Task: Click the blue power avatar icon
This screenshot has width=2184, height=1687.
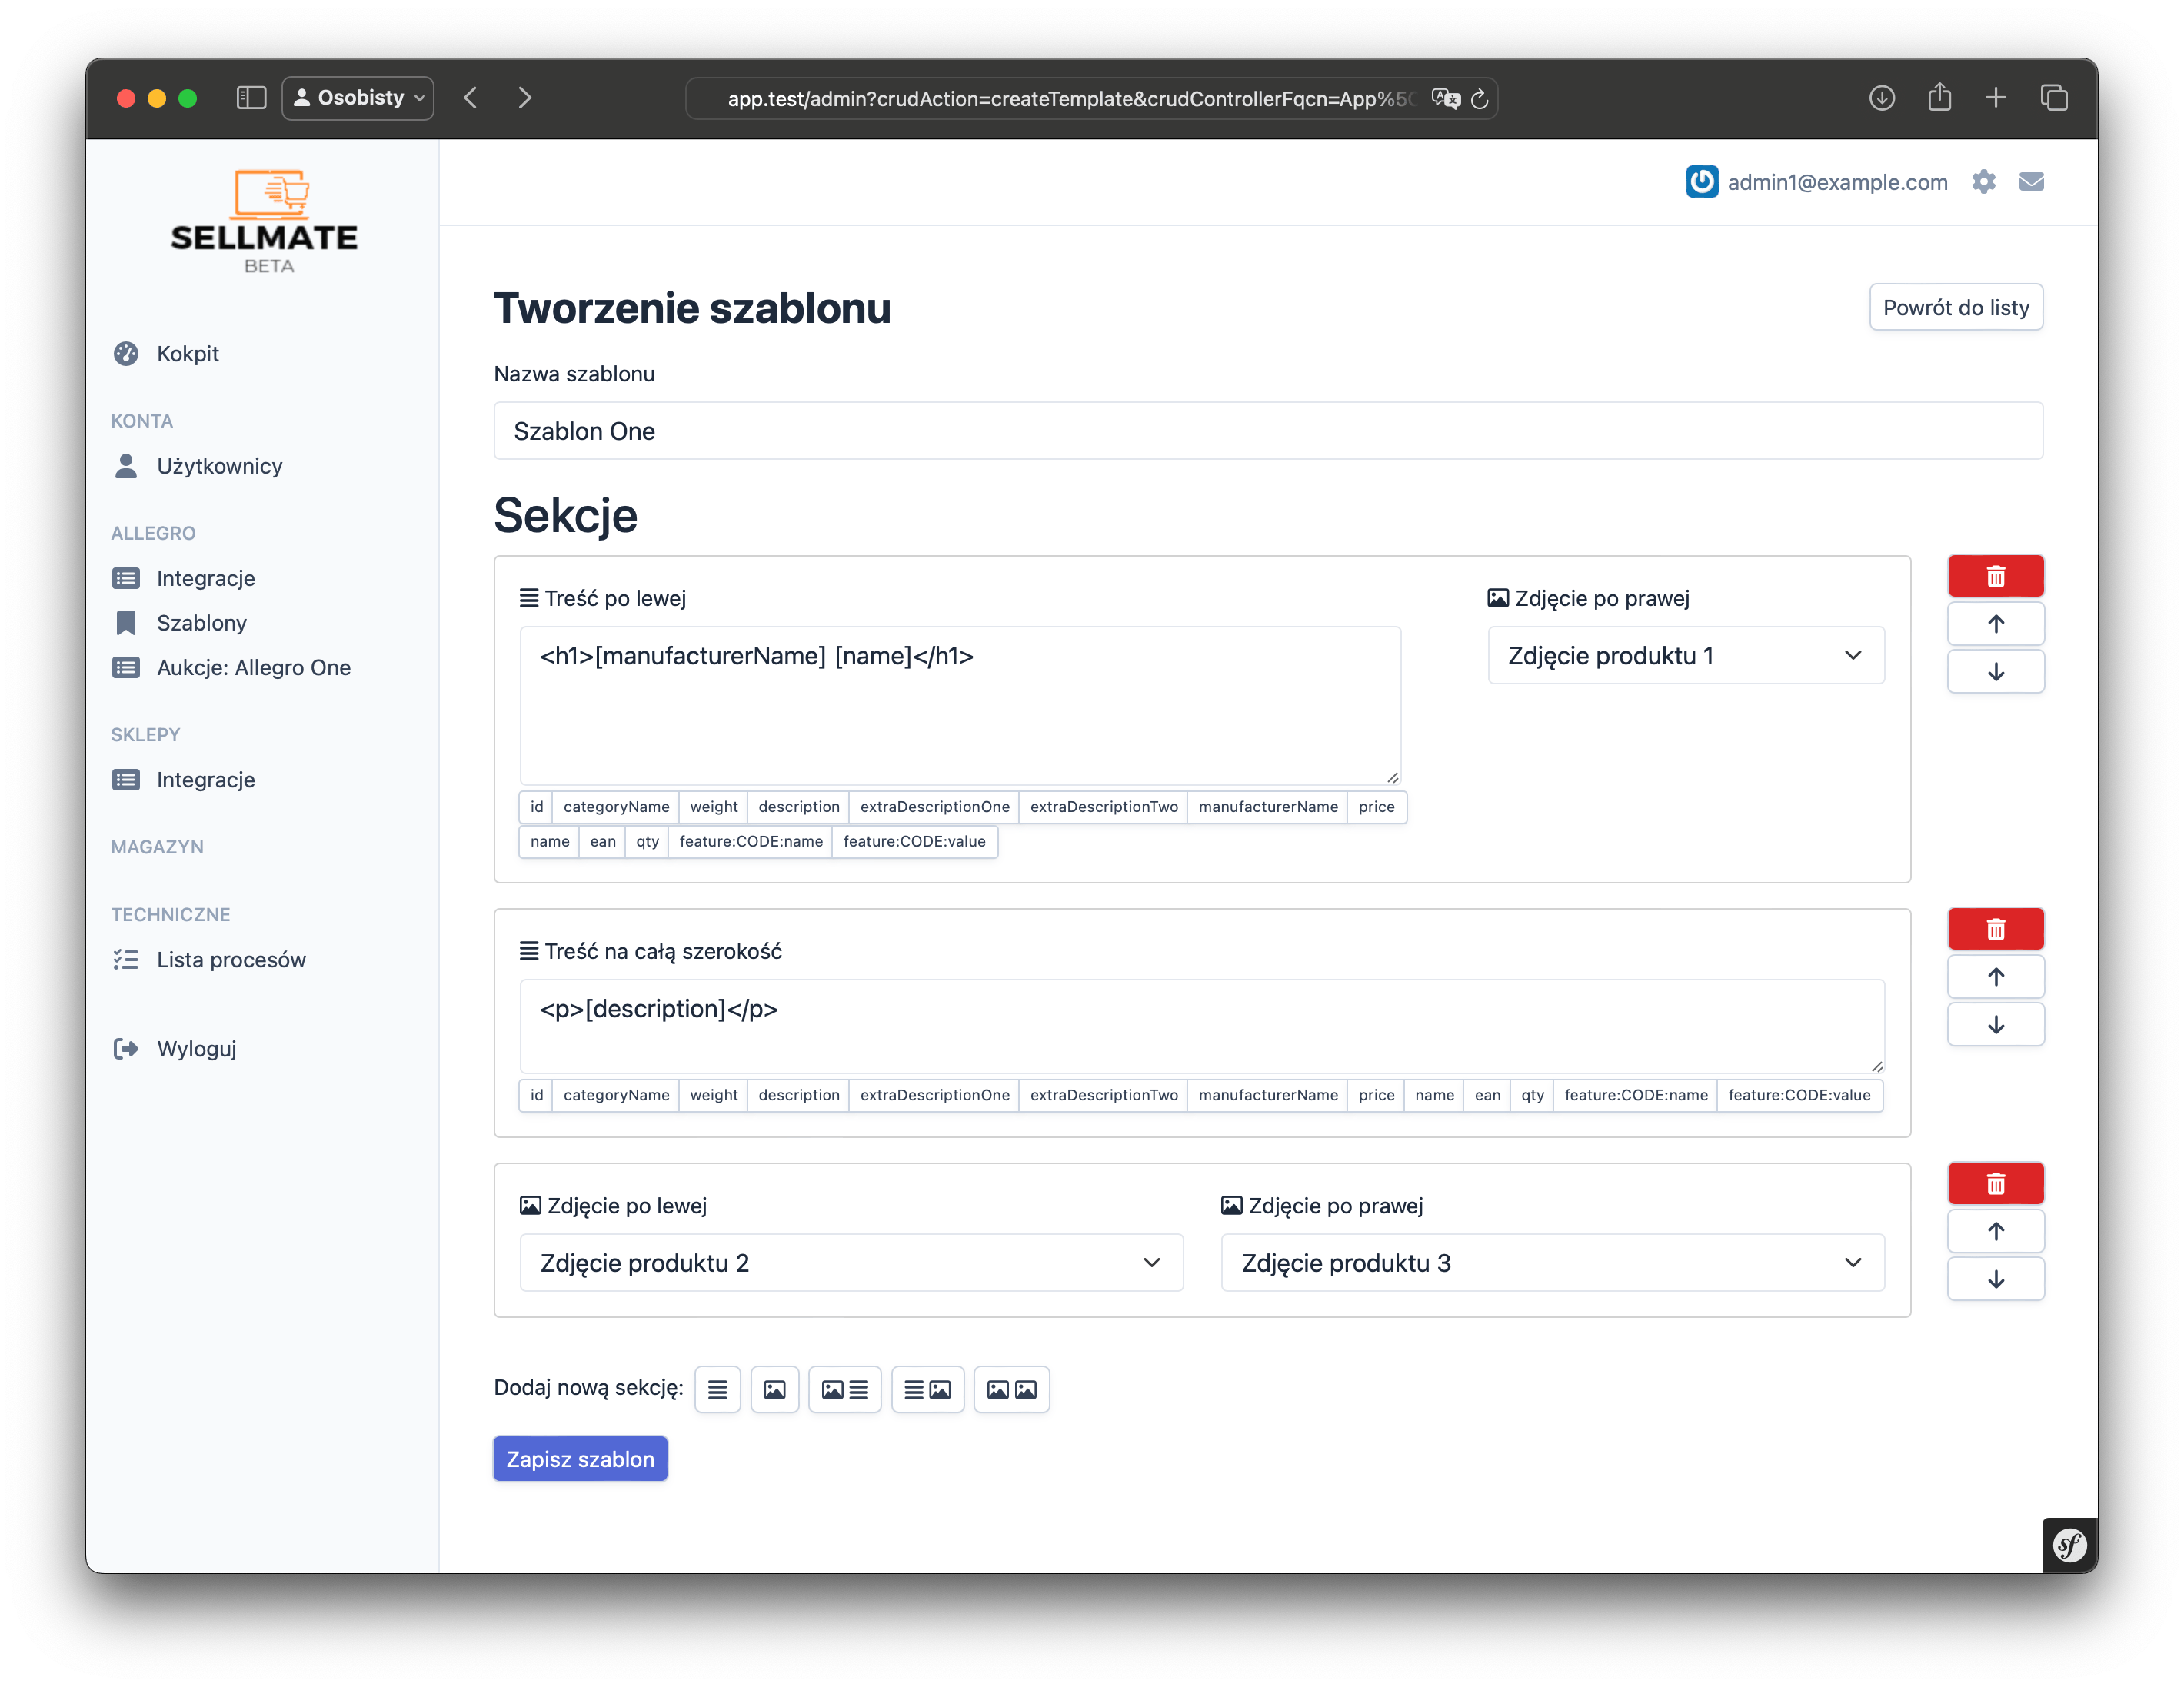Action: click(1701, 182)
